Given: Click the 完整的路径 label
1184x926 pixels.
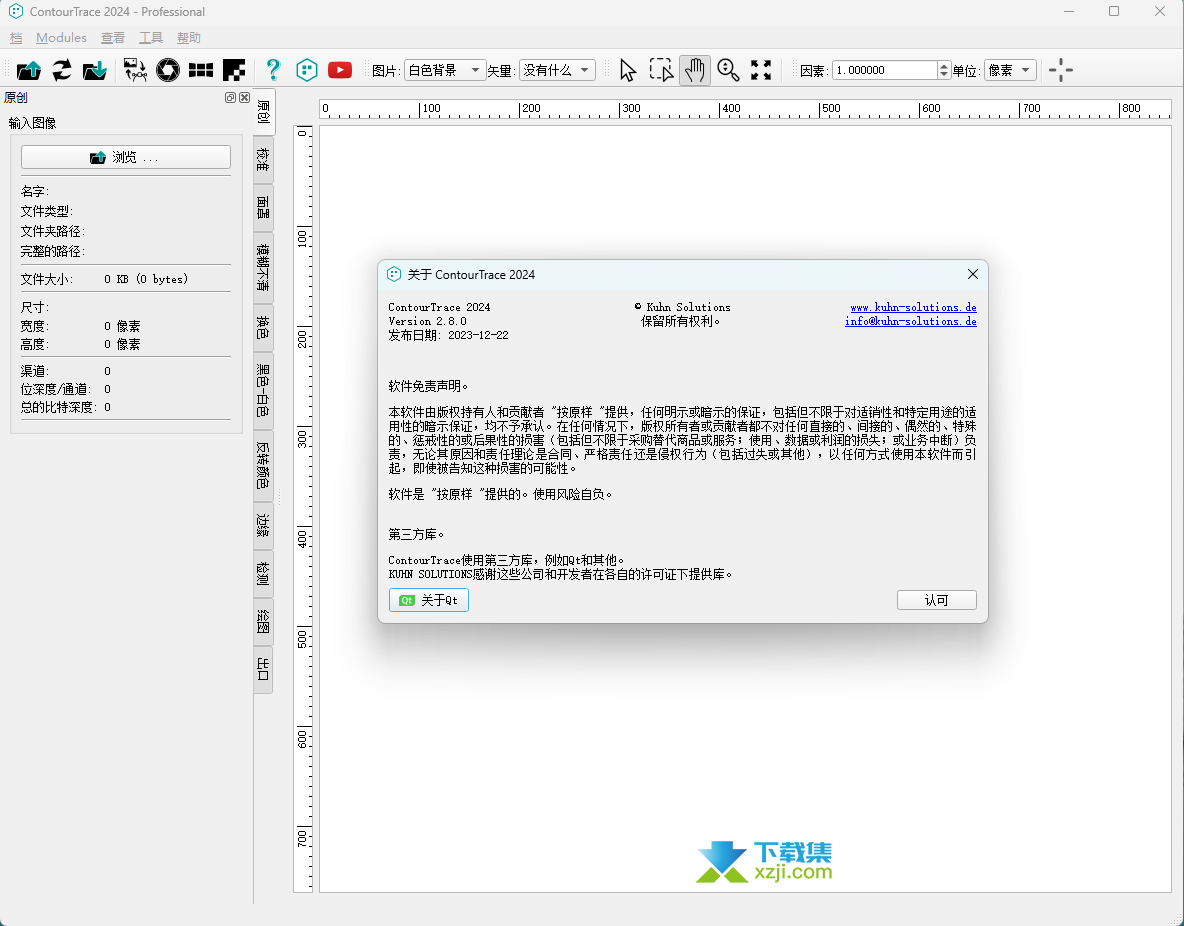Looking at the screenshot, I should coord(53,252).
